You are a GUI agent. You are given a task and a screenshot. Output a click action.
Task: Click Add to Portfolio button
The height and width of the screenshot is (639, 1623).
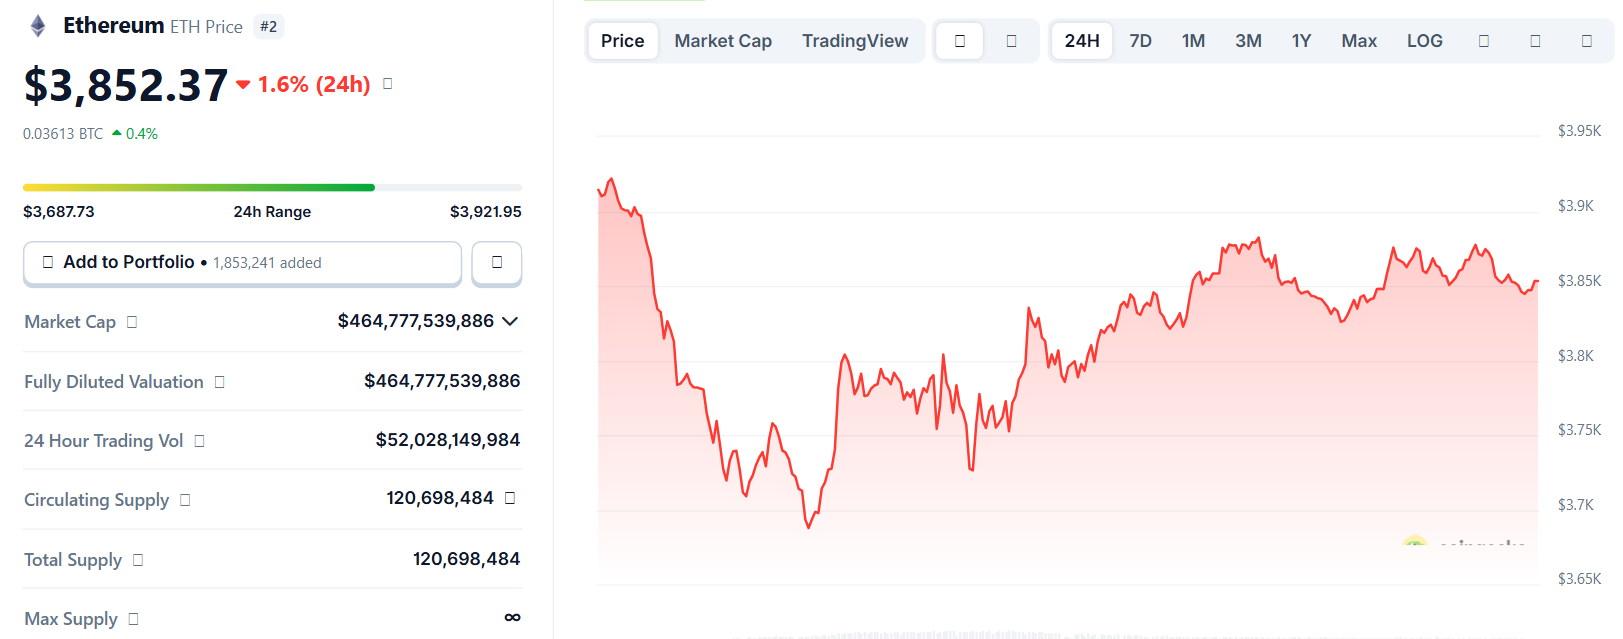point(242,263)
